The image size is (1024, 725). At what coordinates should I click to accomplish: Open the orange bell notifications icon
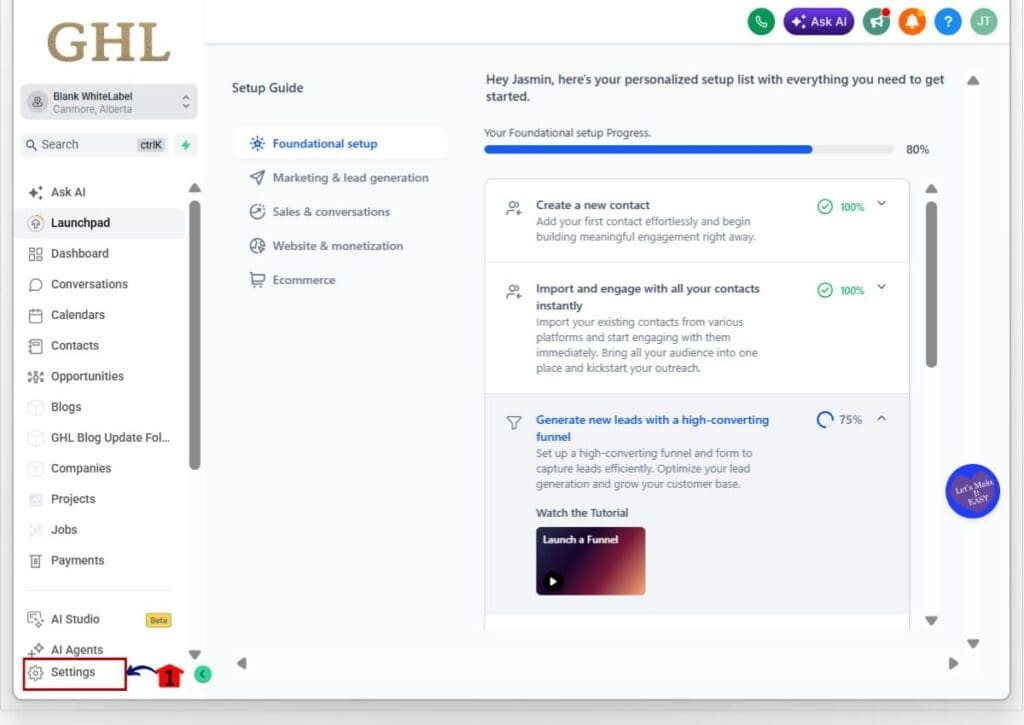coord(912,22)
